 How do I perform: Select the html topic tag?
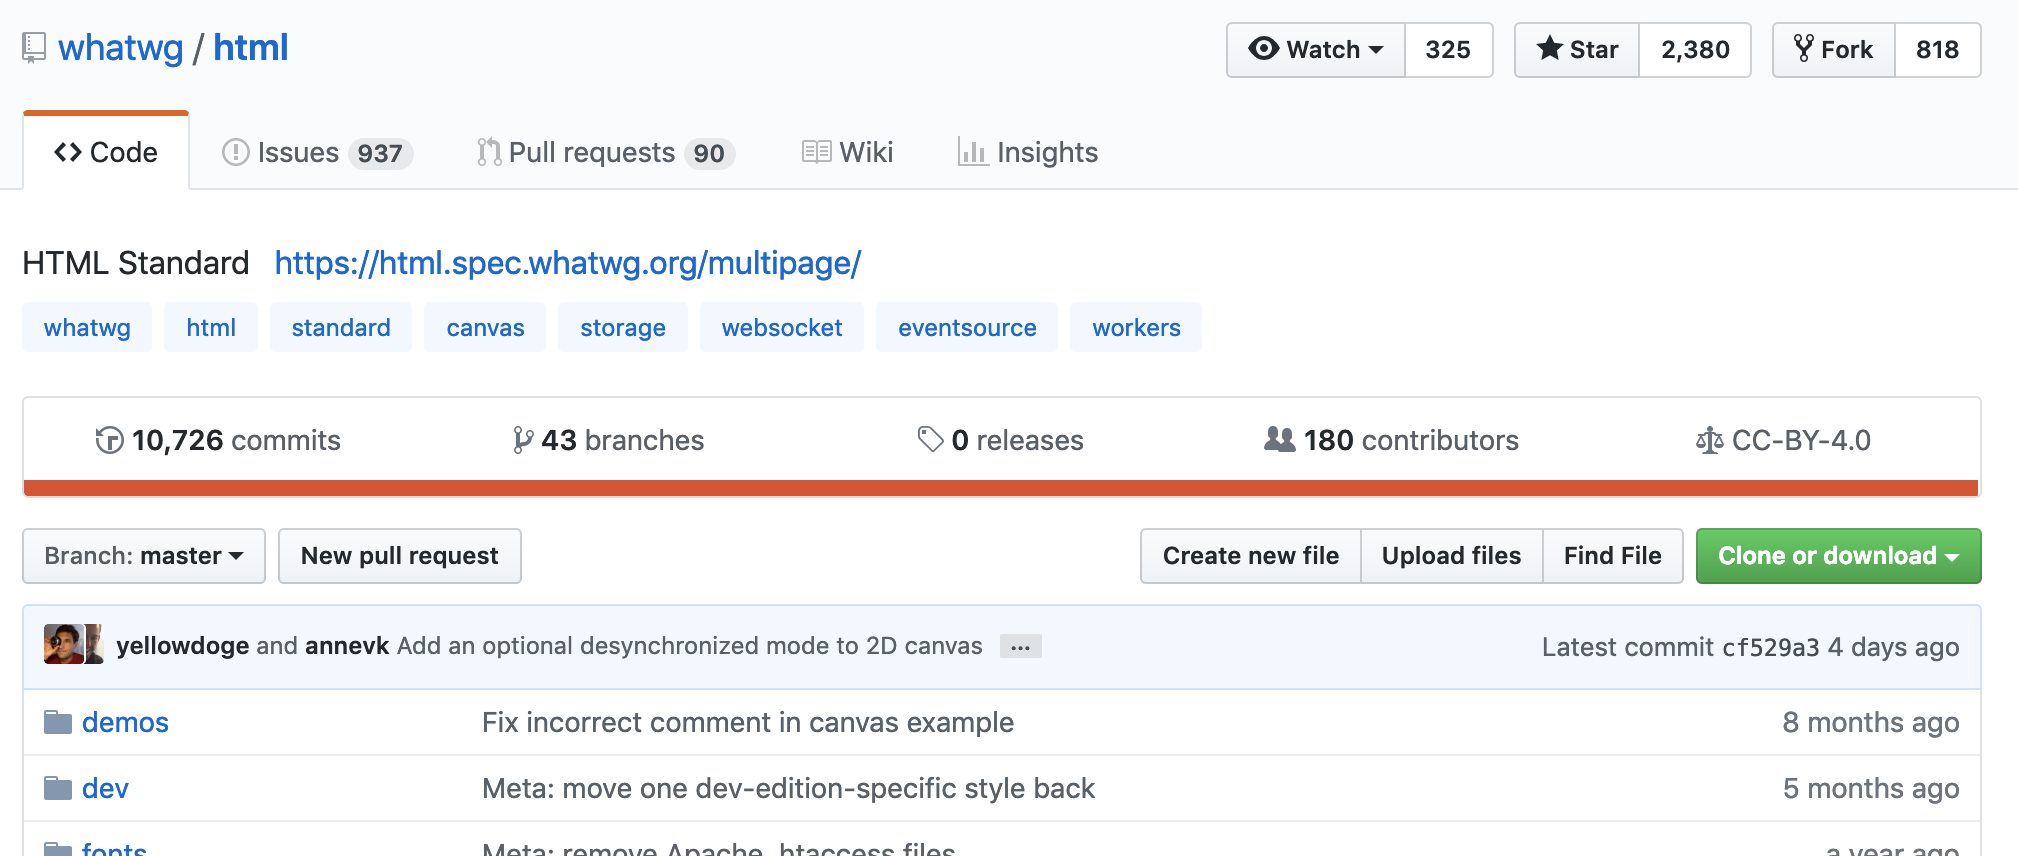211,328
